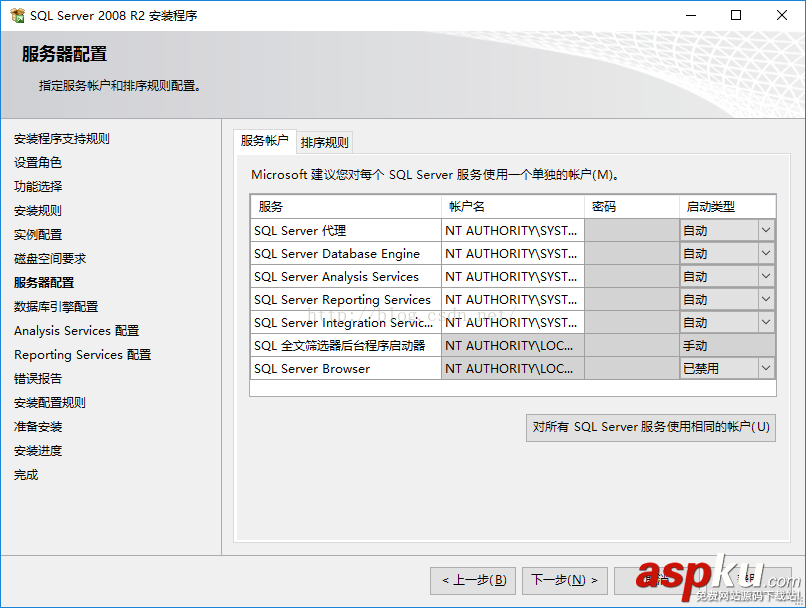Click the 下一步 button

564,580
